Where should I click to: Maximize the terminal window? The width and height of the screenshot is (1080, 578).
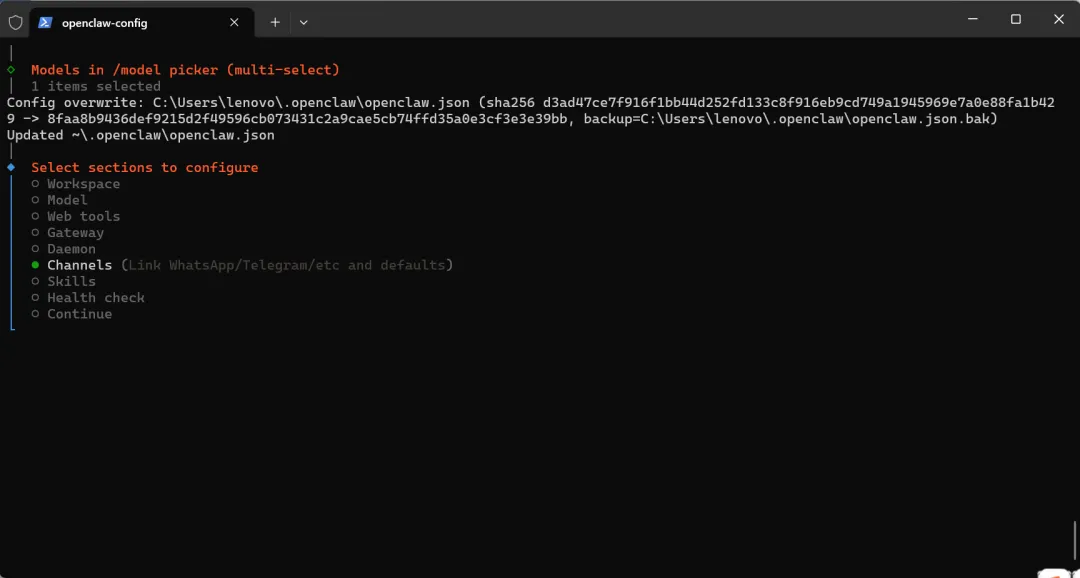[1015, 19]
